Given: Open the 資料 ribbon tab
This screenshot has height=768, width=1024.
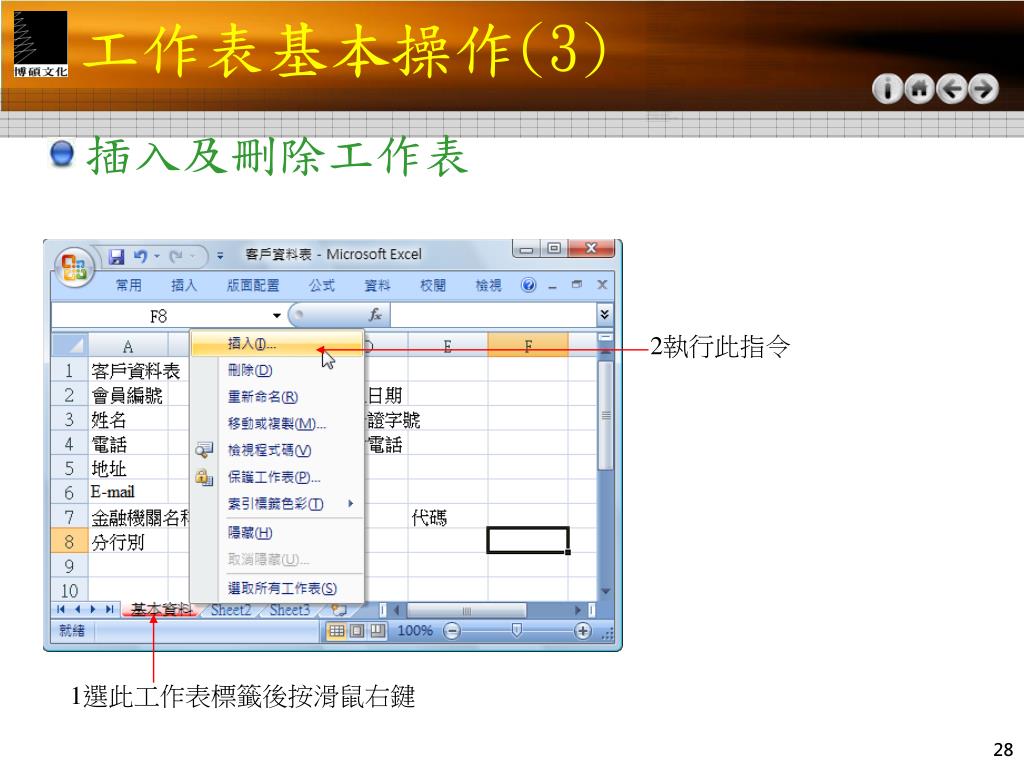Looking at the screenshot, I should click(x=377, y=285).
